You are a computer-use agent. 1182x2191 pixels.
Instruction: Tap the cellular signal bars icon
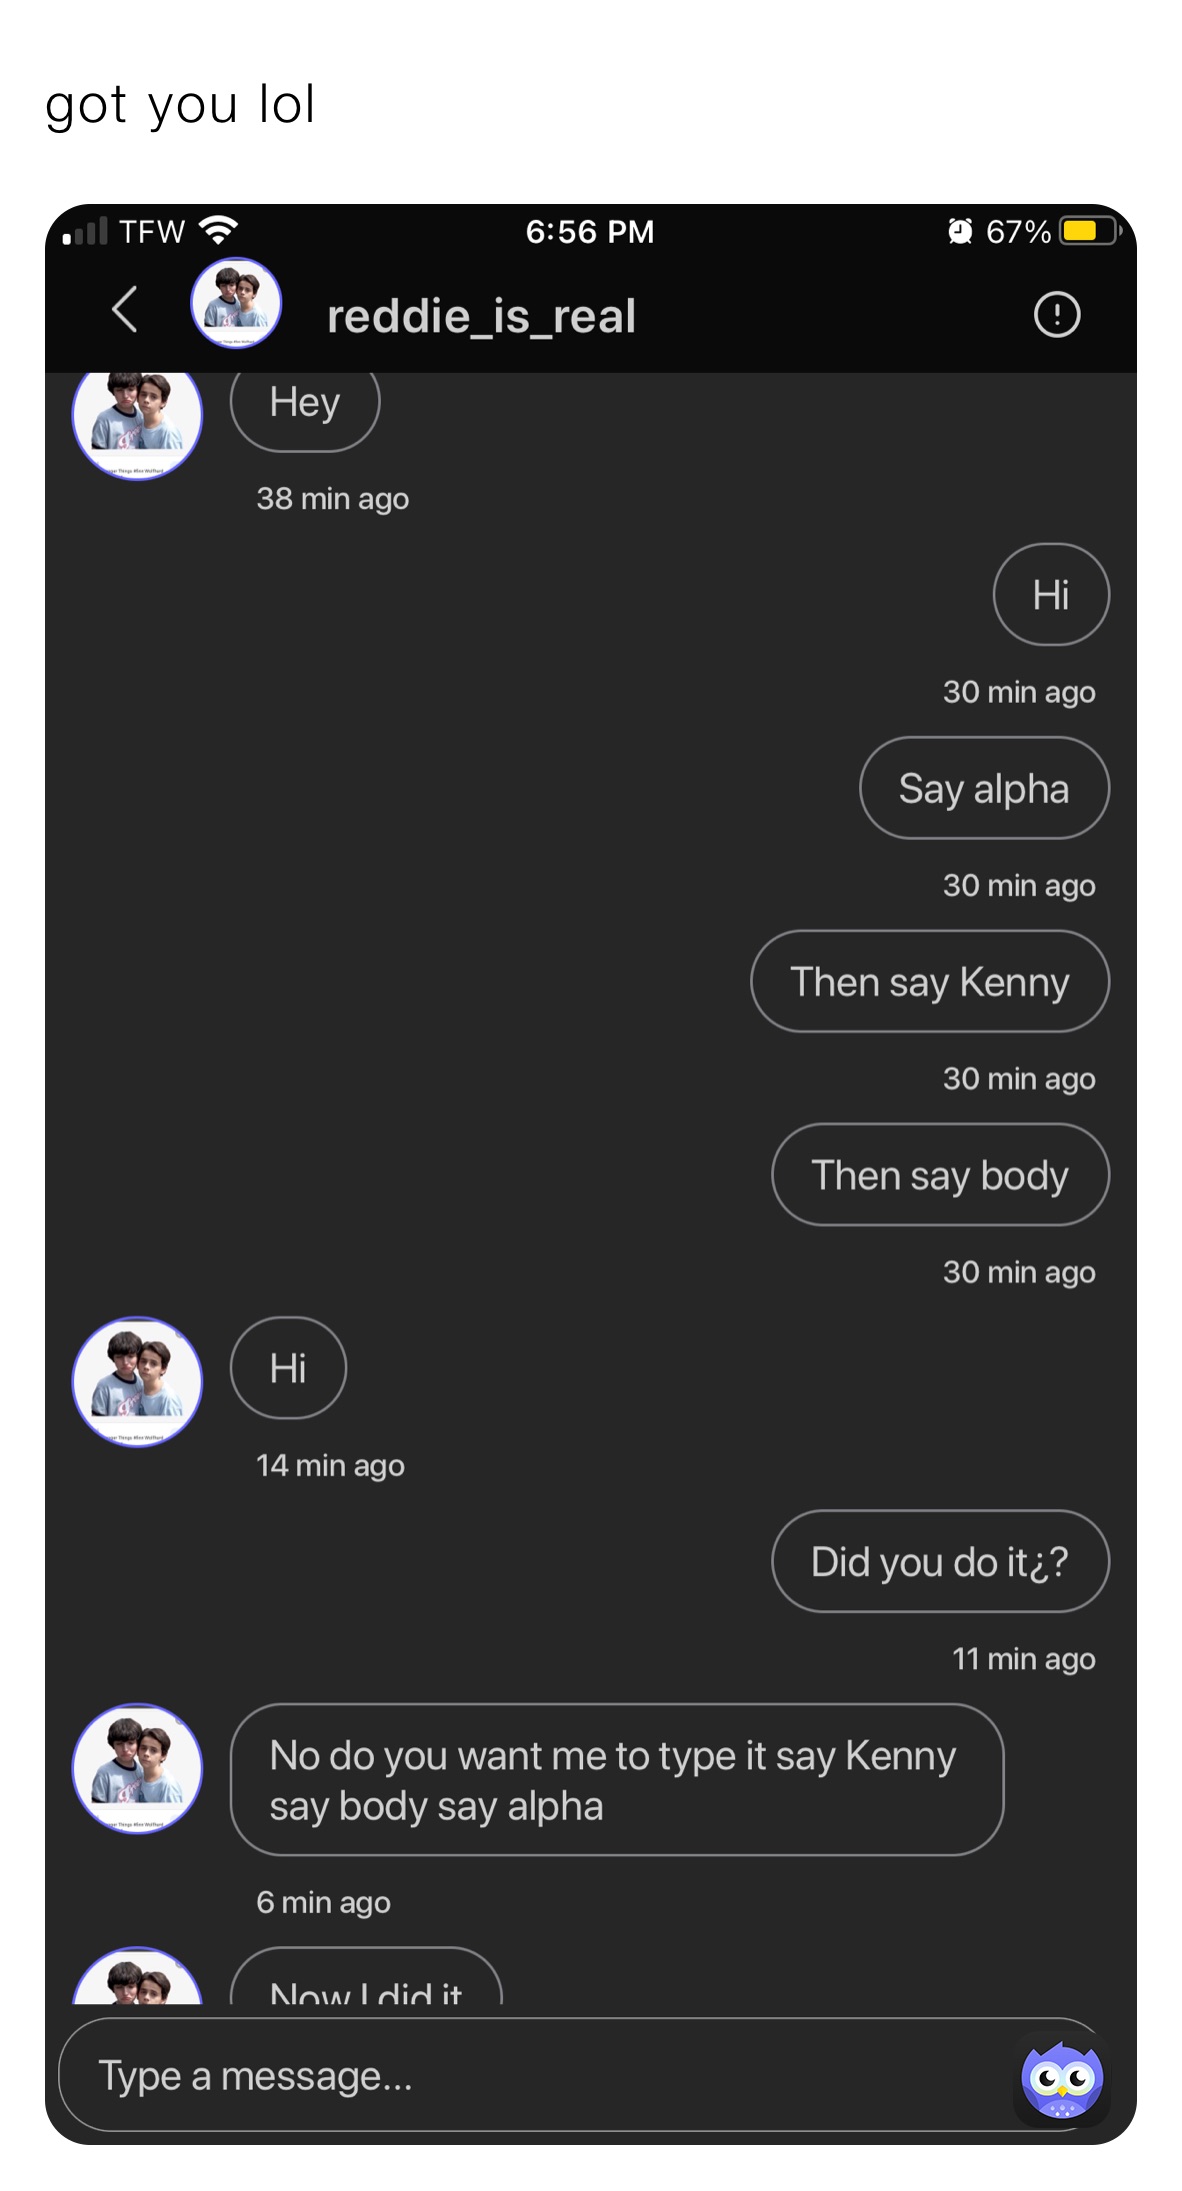click(85, 233)
